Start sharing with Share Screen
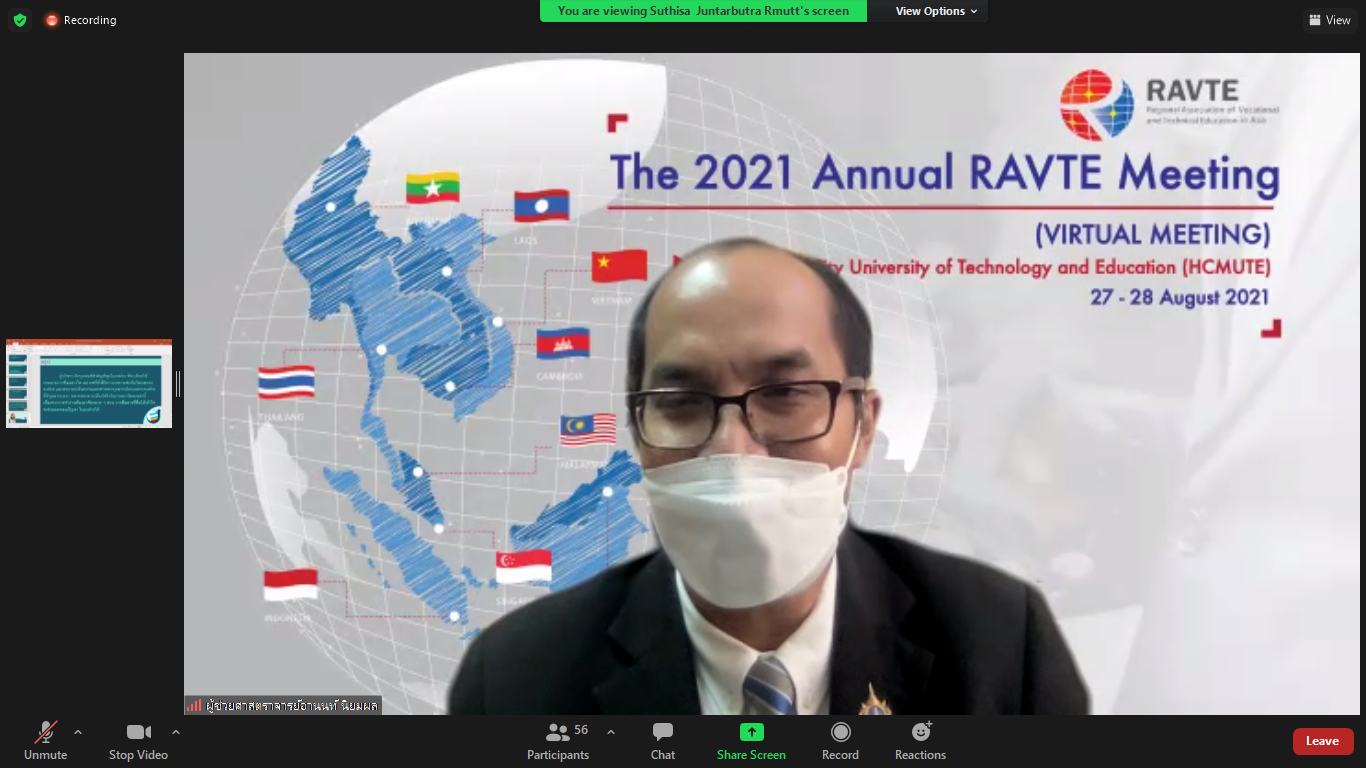The height and width of the screenshot is (768, 1366). coord(751,741)
